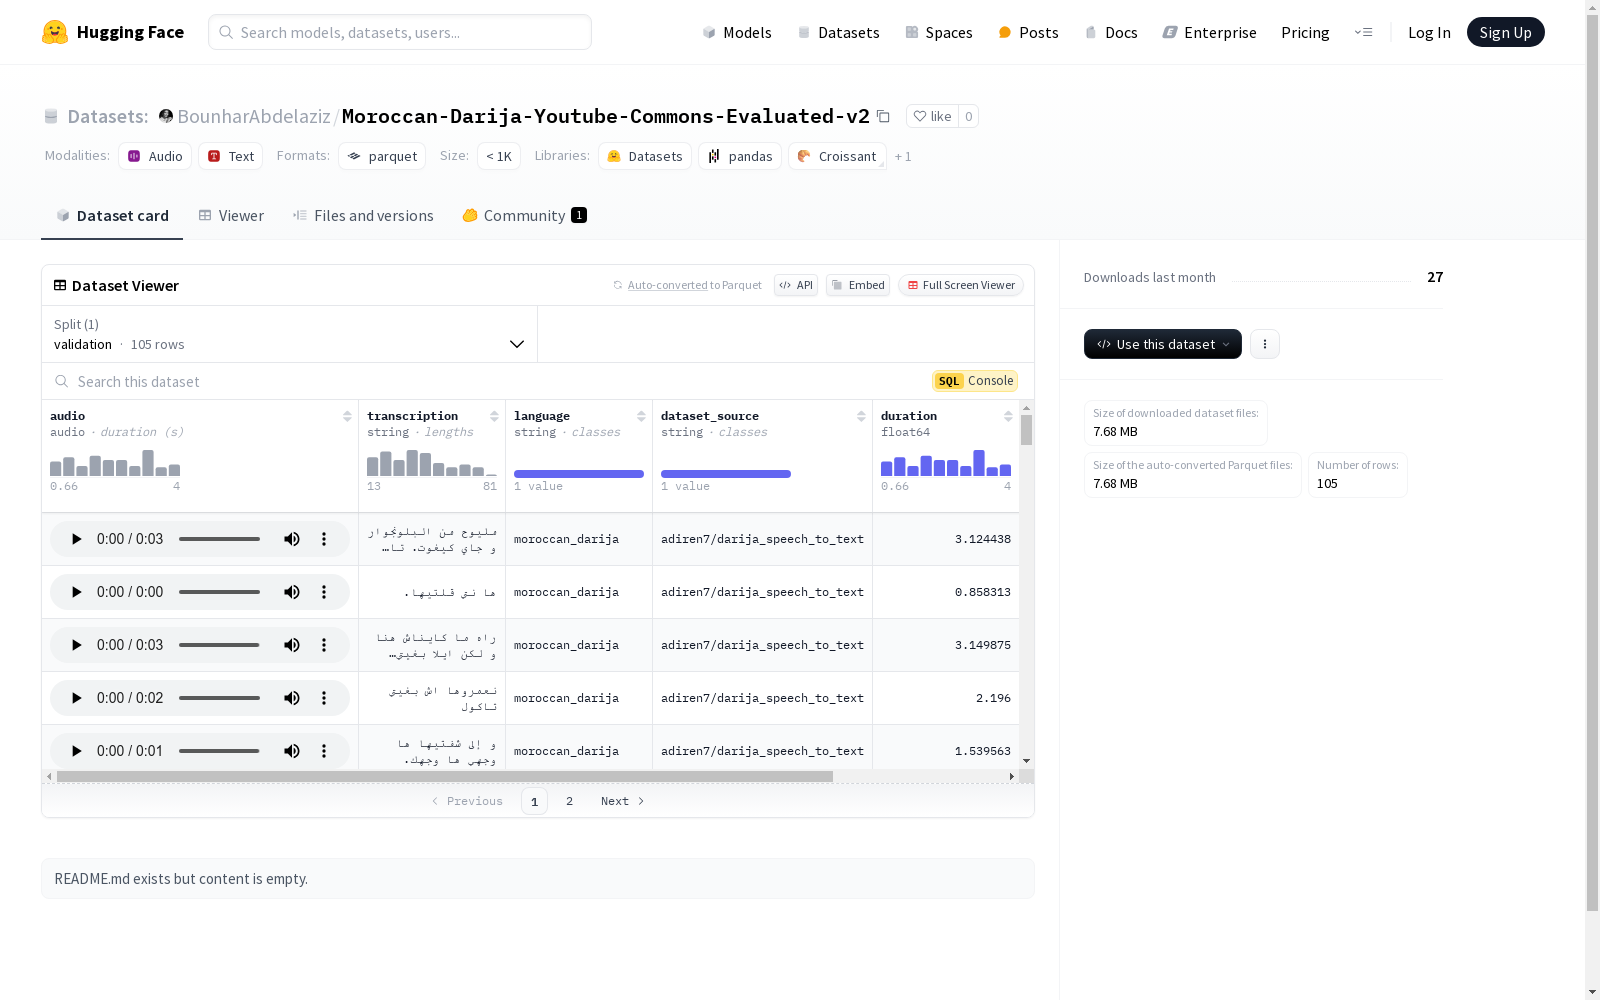The height and width of the screenshot is (1000, 1600).
Task: Select the Dataset card tab
Action: click(112, 216)
